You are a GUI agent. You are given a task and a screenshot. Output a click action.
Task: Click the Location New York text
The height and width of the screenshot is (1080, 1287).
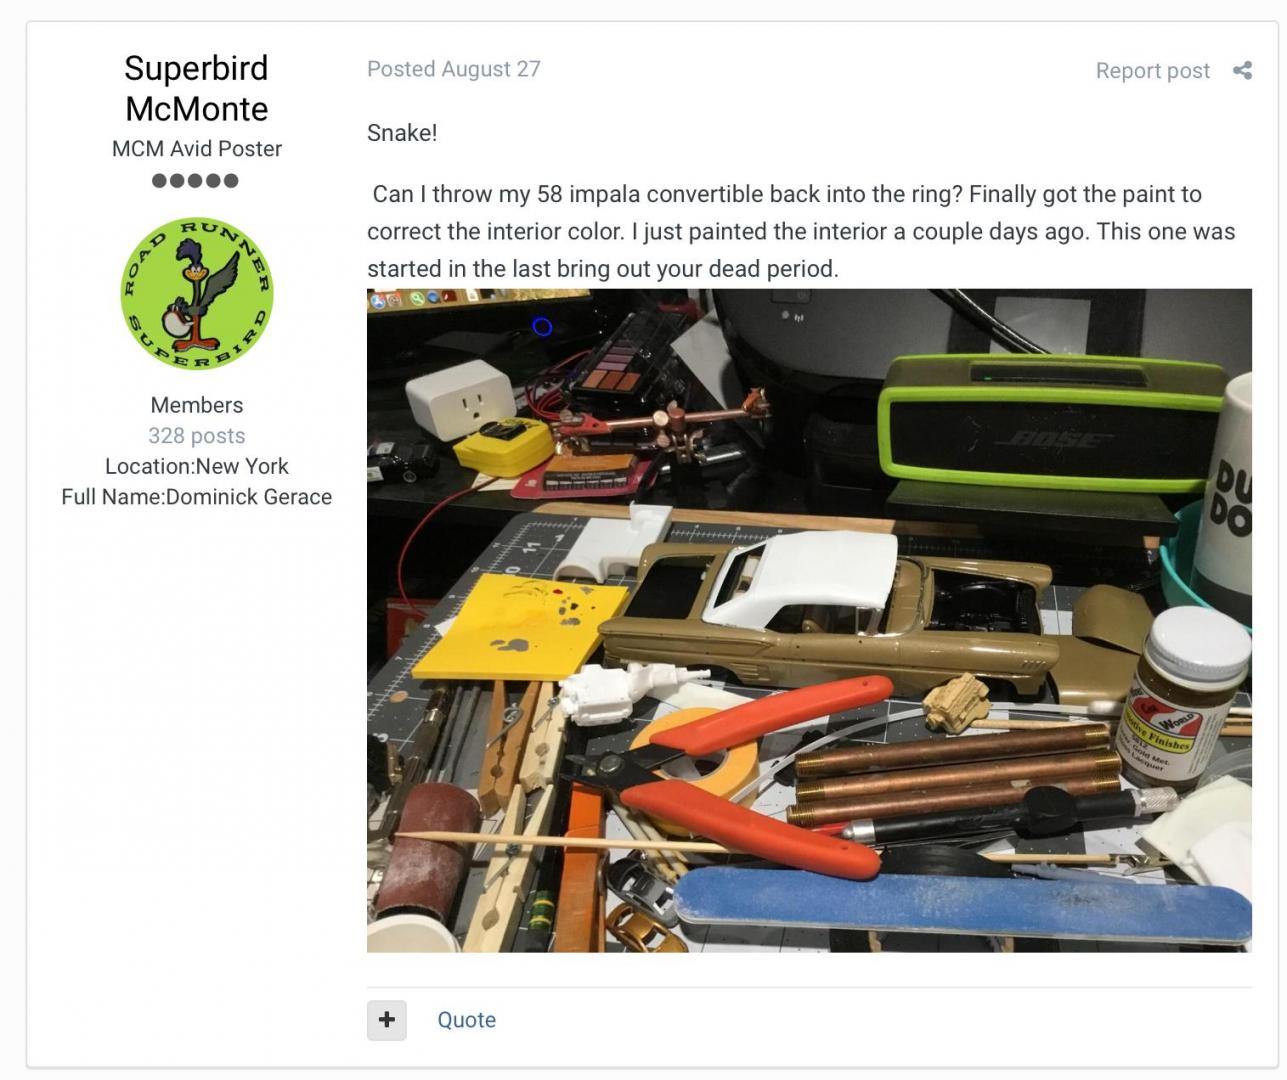[197, 466]
